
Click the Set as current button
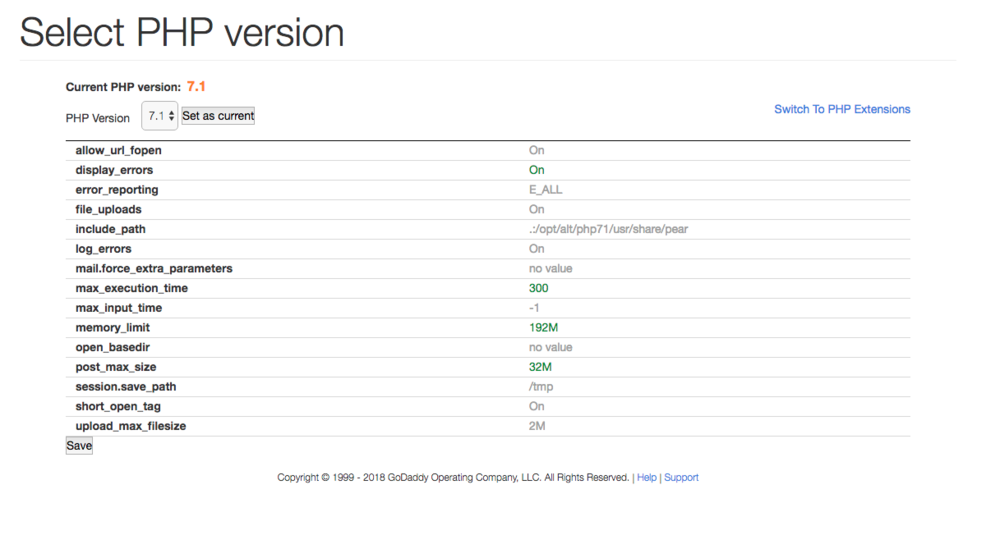[x=218, y=115]
